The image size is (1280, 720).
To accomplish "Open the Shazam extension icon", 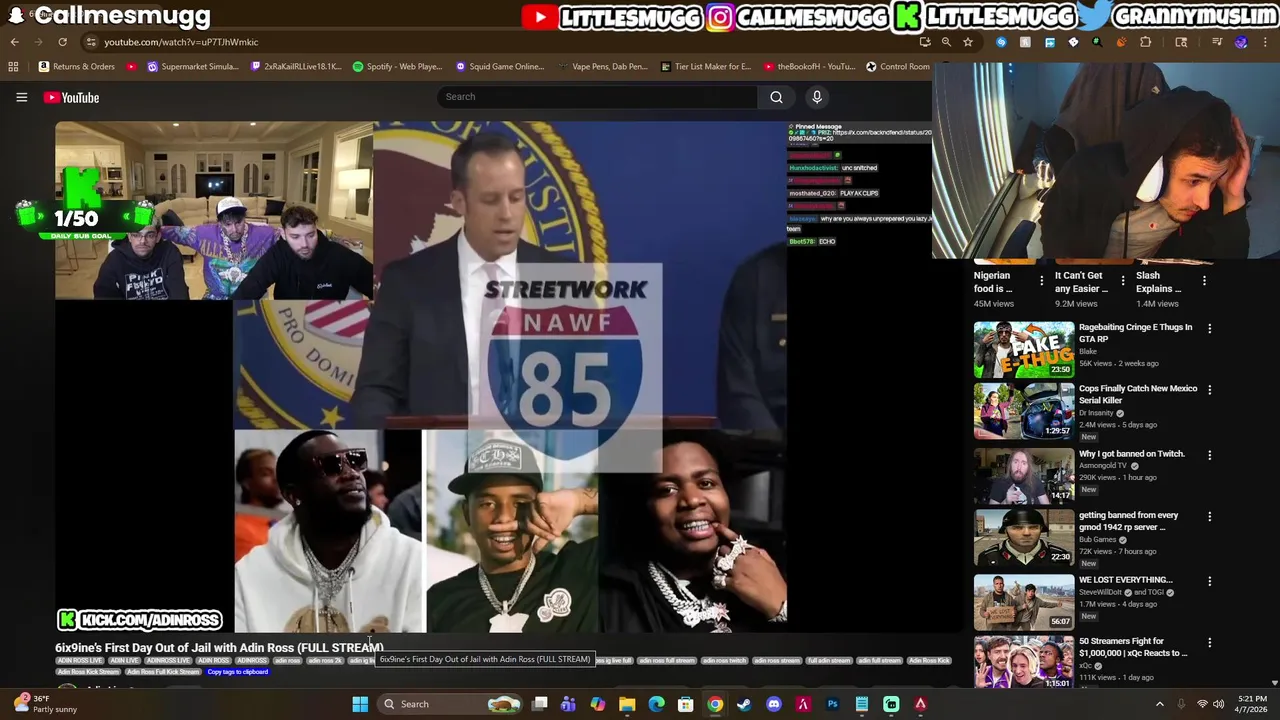I will tap(1001, 42).
